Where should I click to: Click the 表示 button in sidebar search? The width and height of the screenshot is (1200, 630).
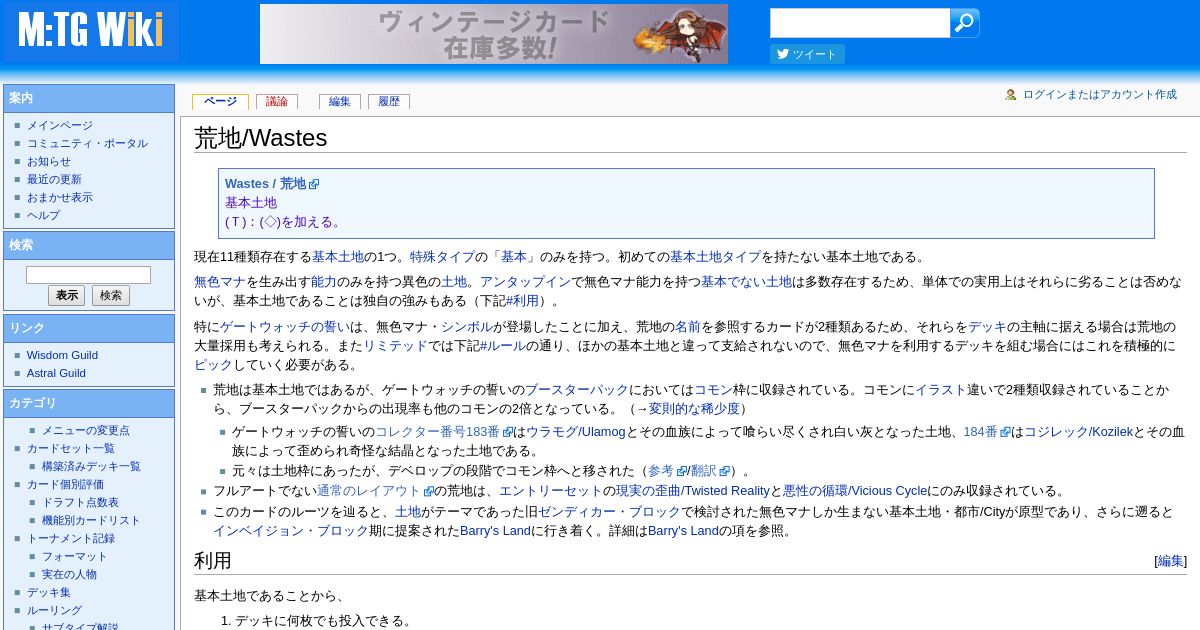[x=66, y=296]
